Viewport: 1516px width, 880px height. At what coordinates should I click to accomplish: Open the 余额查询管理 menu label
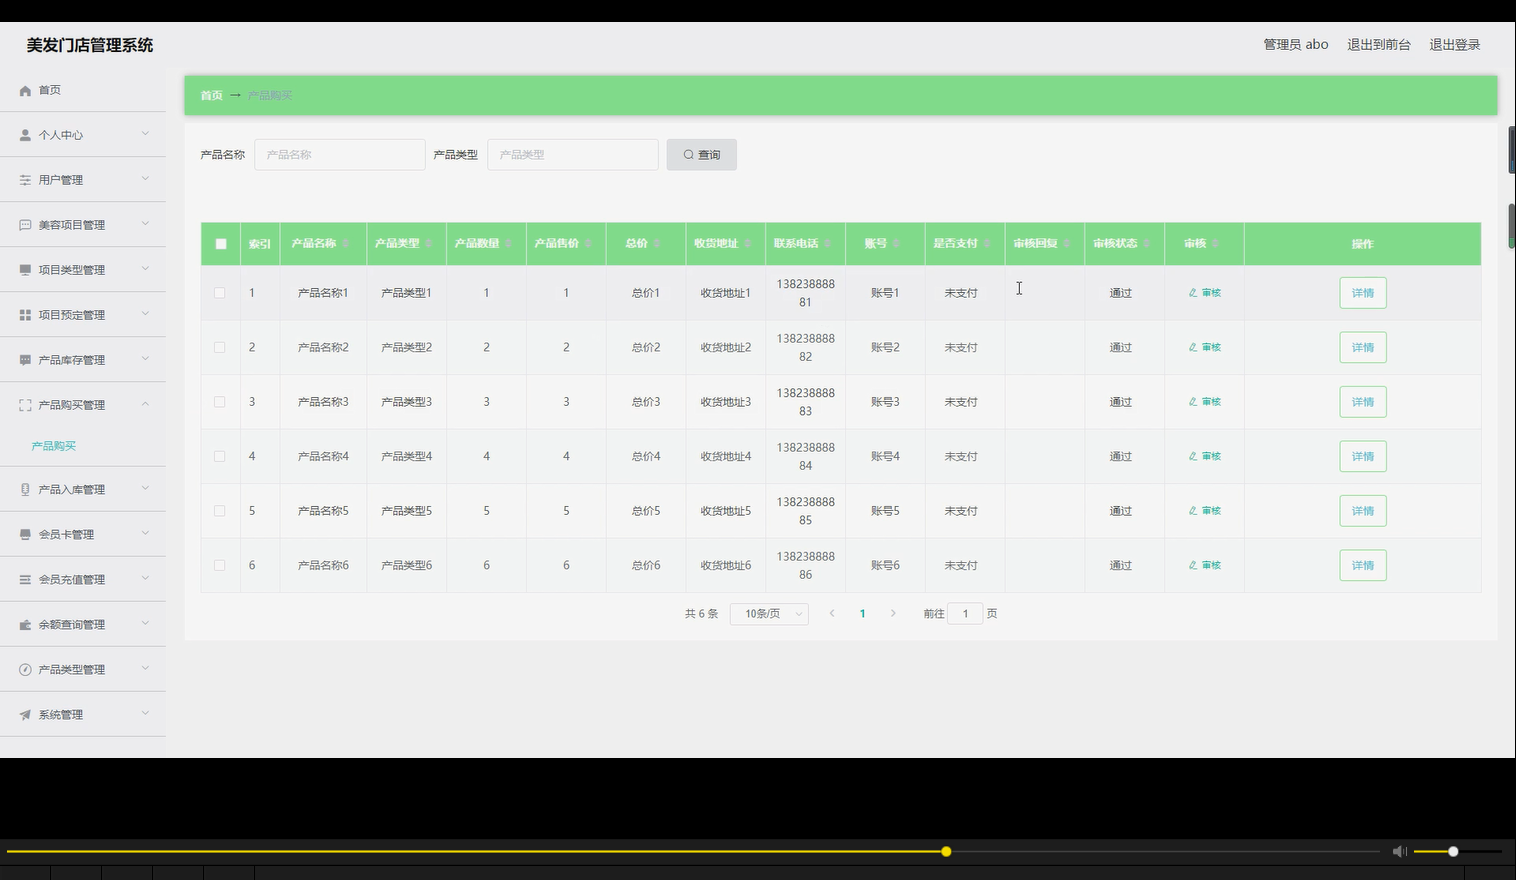[x=72, y=625]
